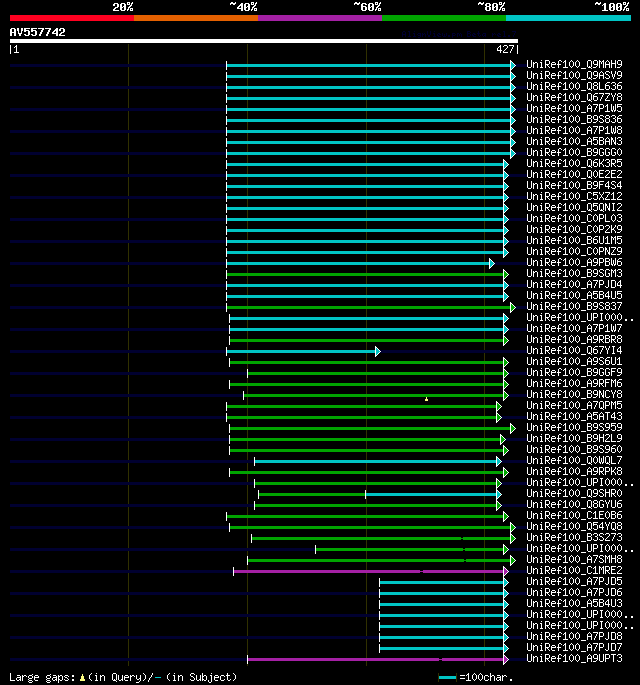Open the UniRef100_Q0WQL7 subject

tap(574, 460)
